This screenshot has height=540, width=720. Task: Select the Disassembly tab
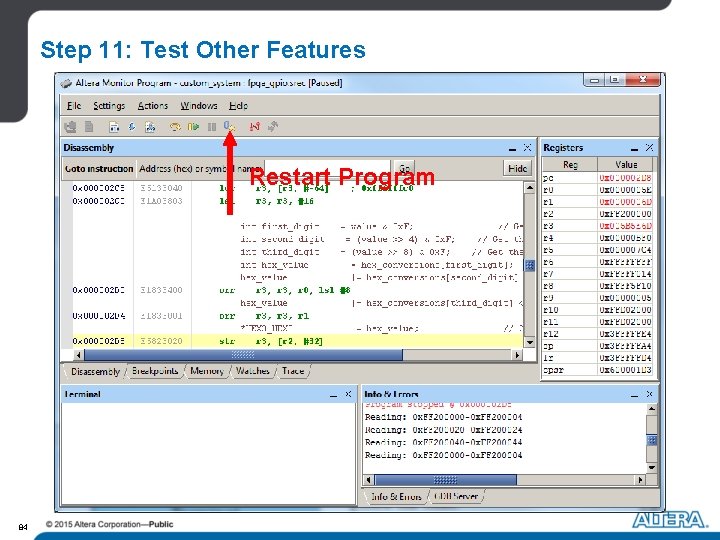[x=95, y=371]
